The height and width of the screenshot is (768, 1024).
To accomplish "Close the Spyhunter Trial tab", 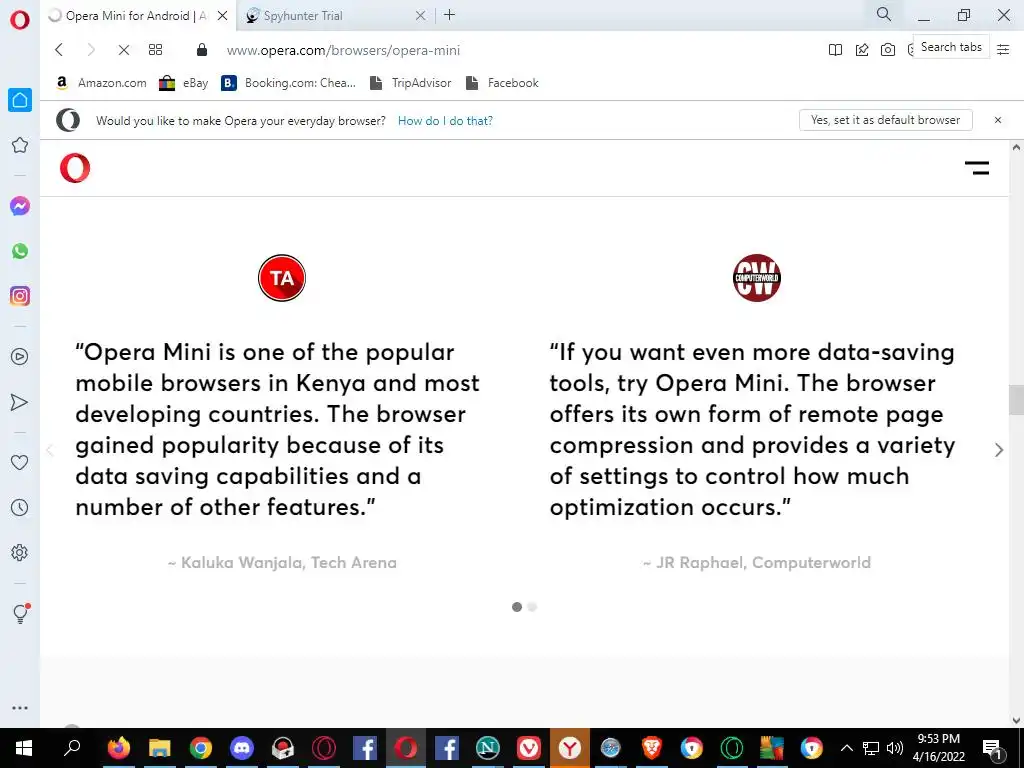I will pos(421,15).
